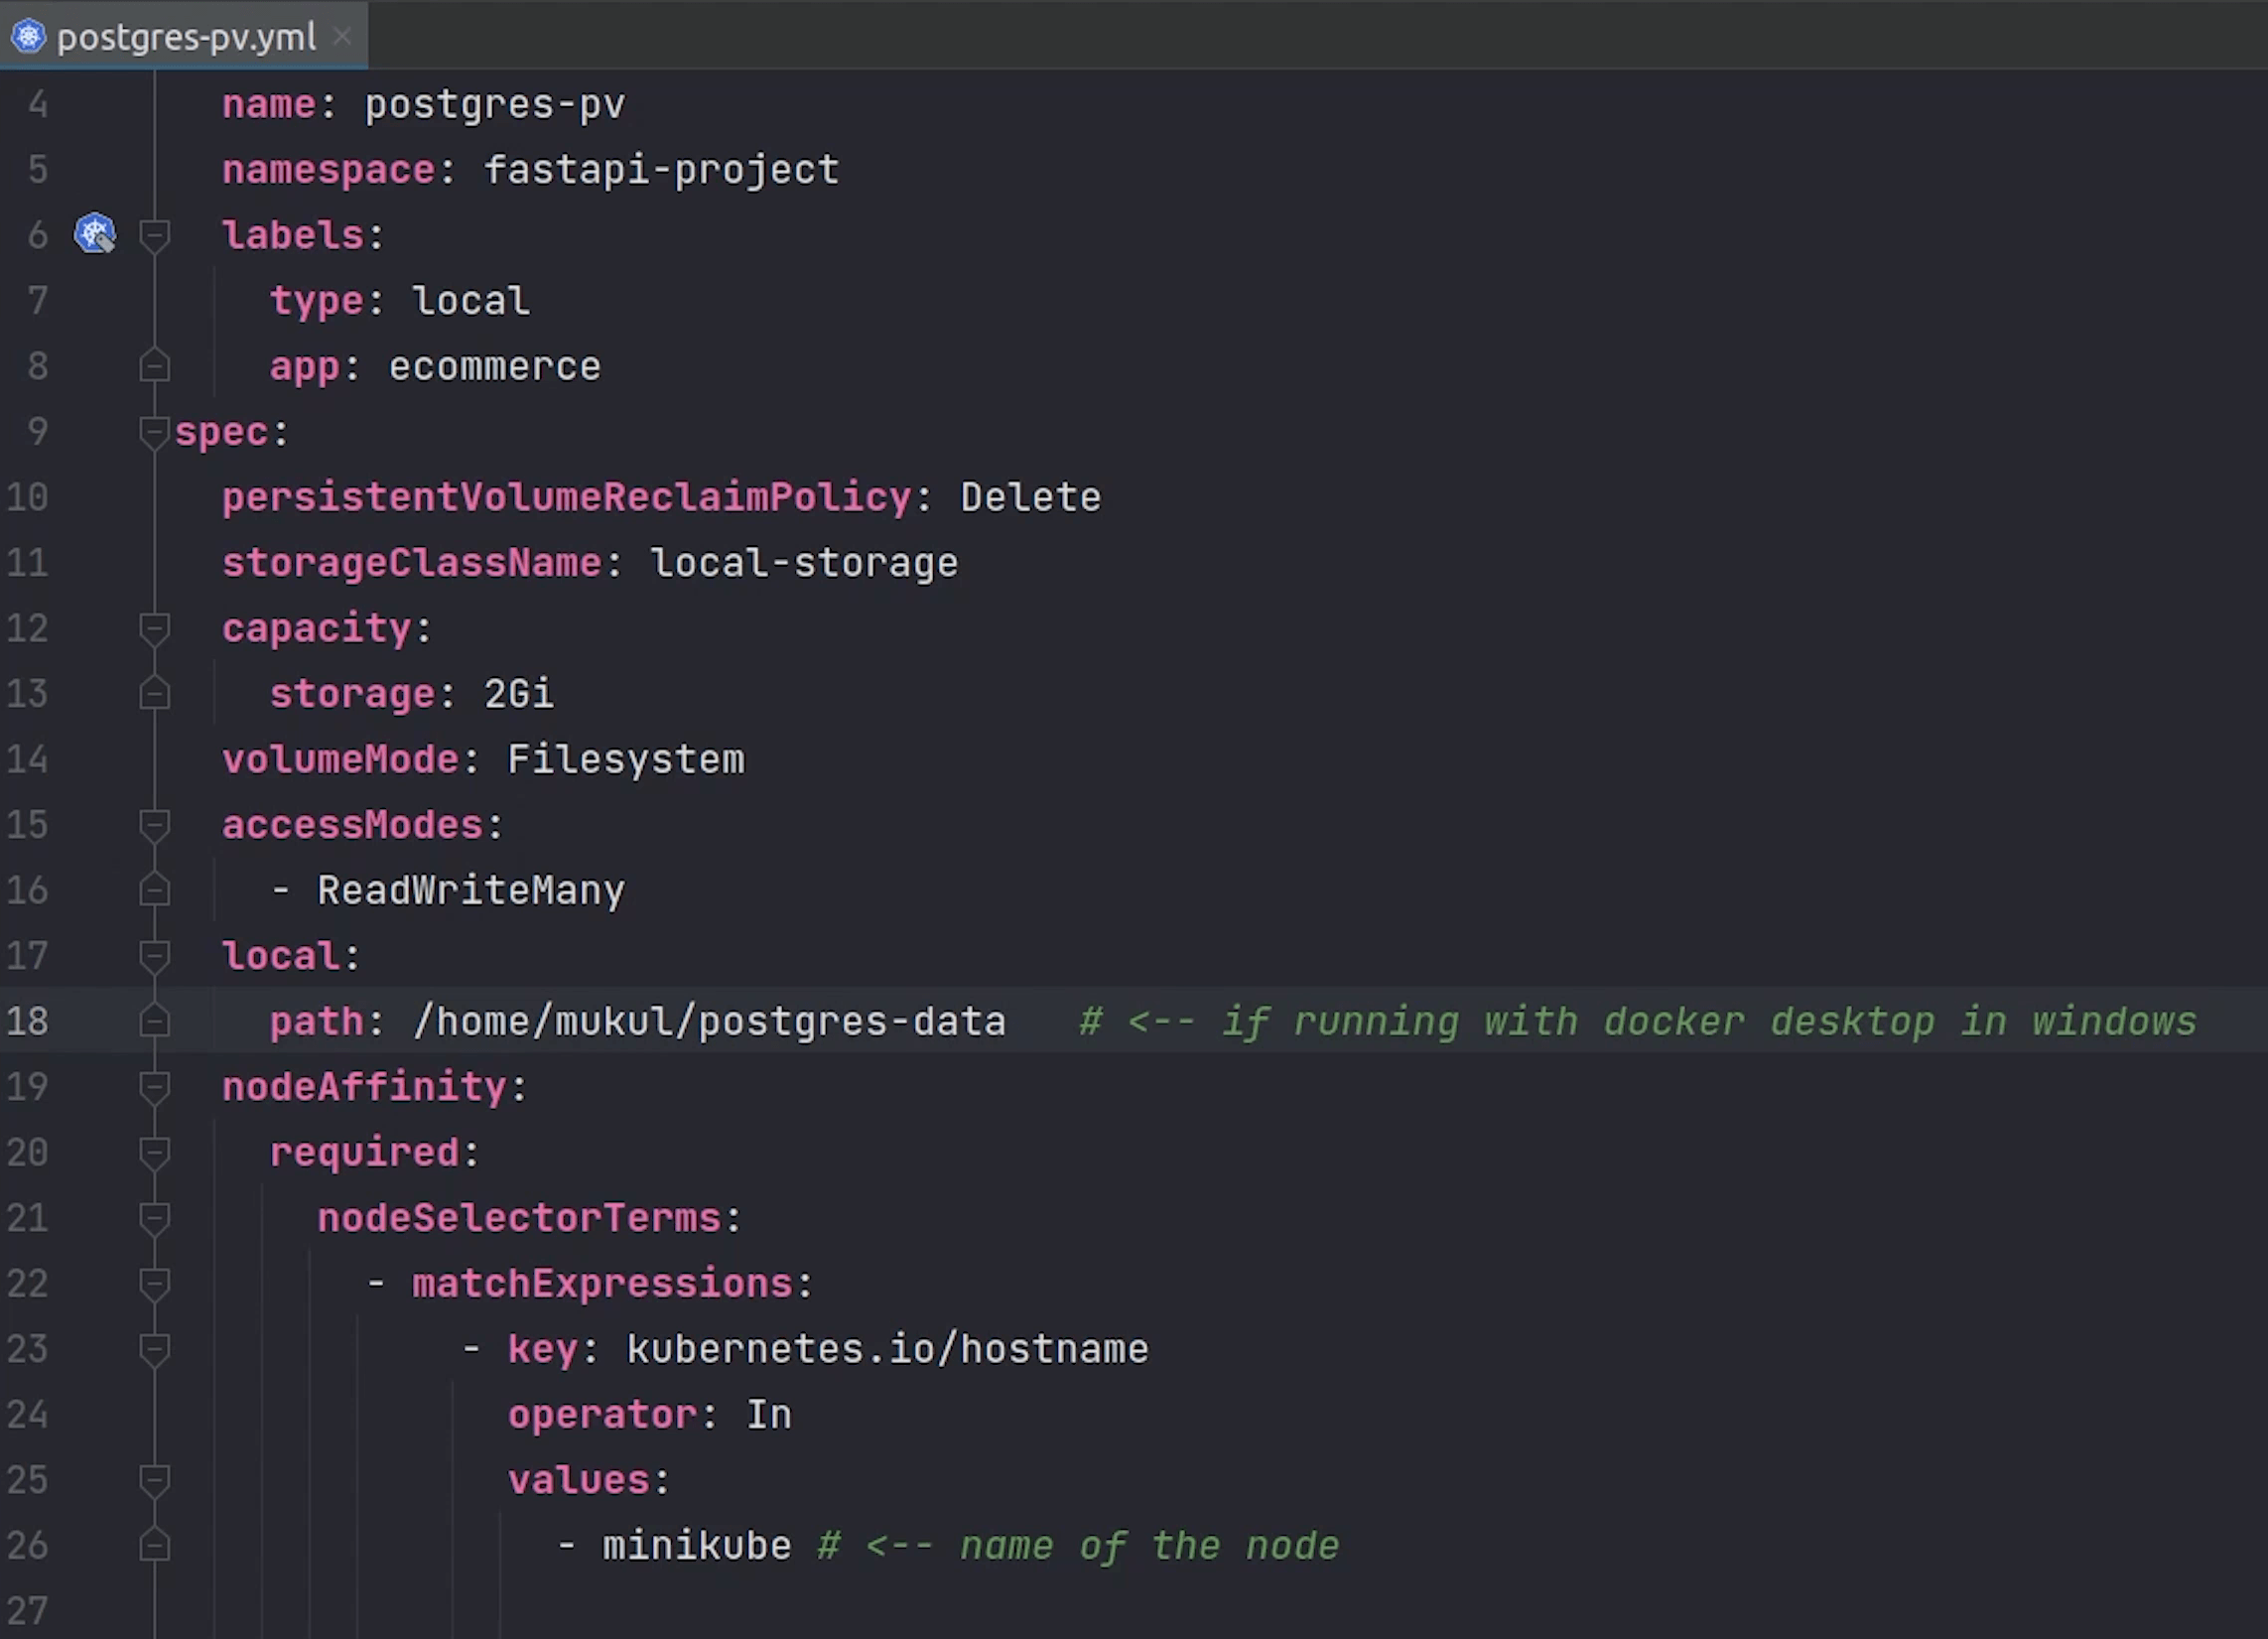Image resolution: width=2268 pixels, height=1639 pixels.
Task: Collapse the matchExpressions fold marker
Action: 154,1284
